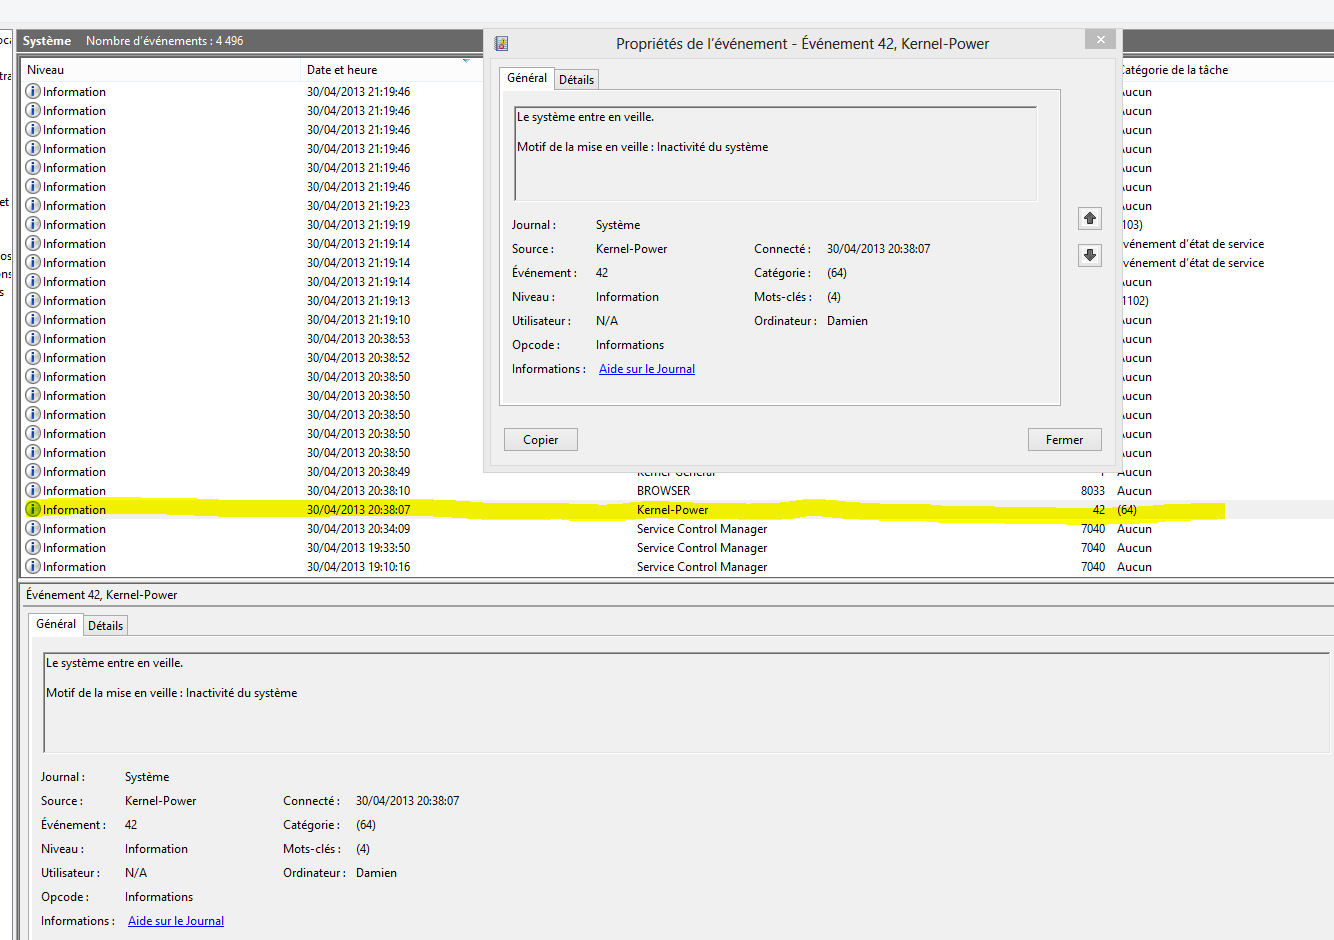Screen dimensions: 1334x940
Task: Open Aide sur le Journal link in dialog
Action: pyautogui.click(x=646, y=369)
